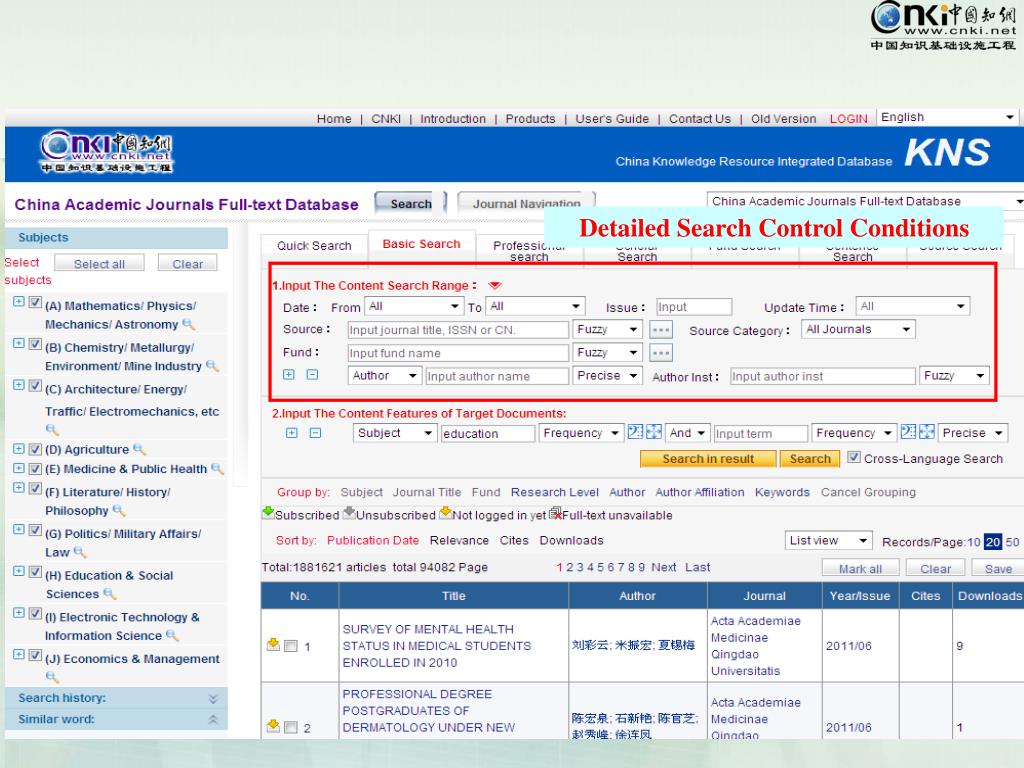The height and width of the screenshot is (768, 1024).
Task: Check result row 1 selection box
Action: (291, 646)
